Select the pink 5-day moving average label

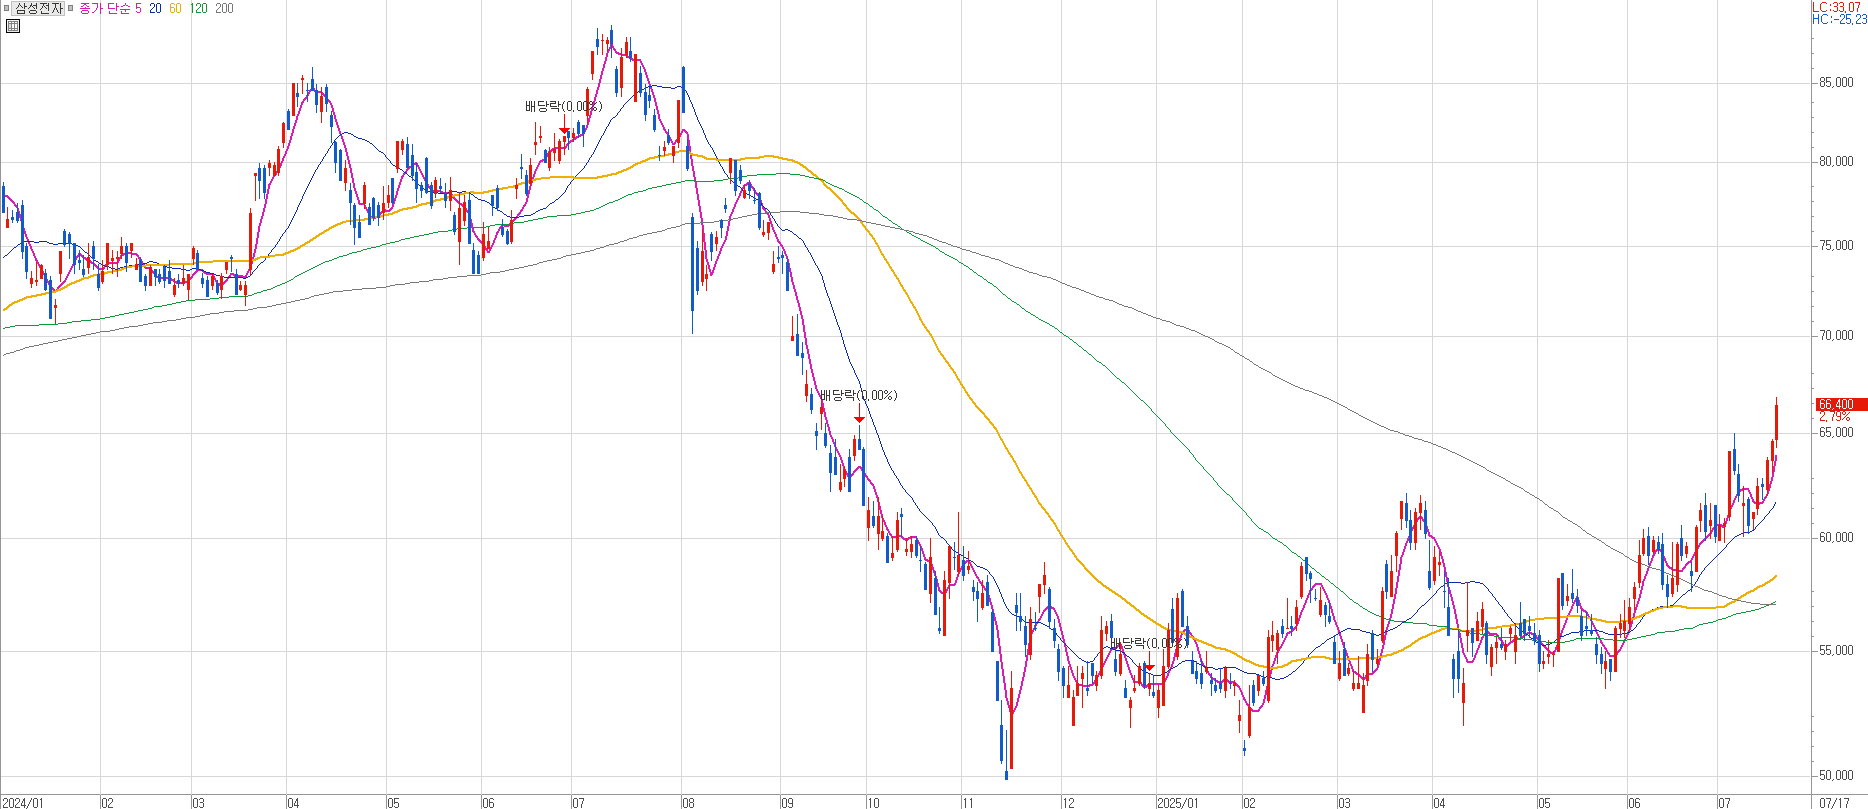[x=138, y=9]
